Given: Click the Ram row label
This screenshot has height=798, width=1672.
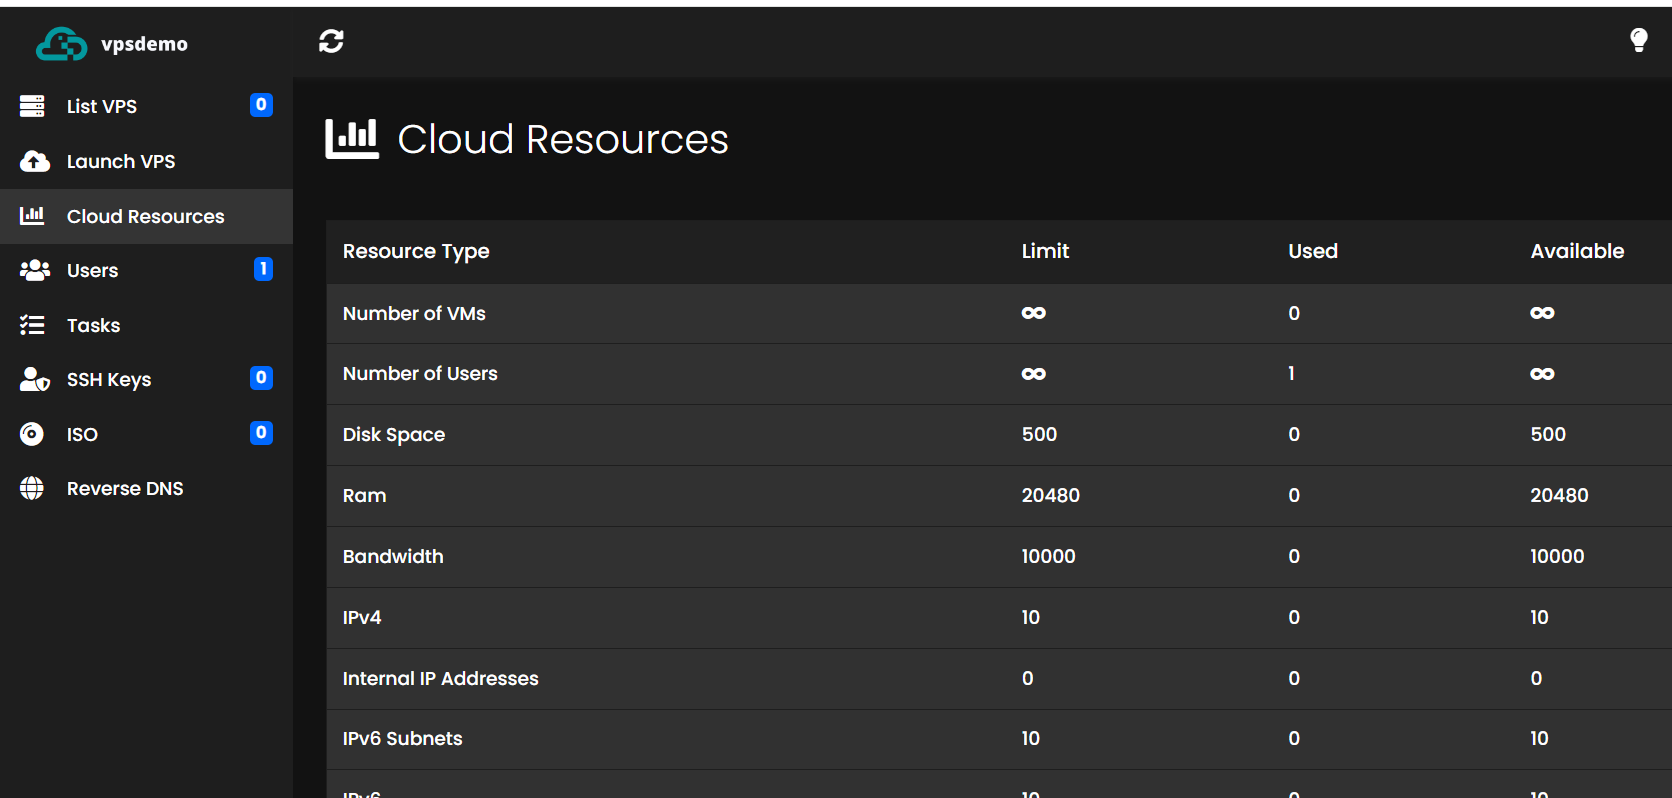Looking at the screenshot, I should 364,495.
